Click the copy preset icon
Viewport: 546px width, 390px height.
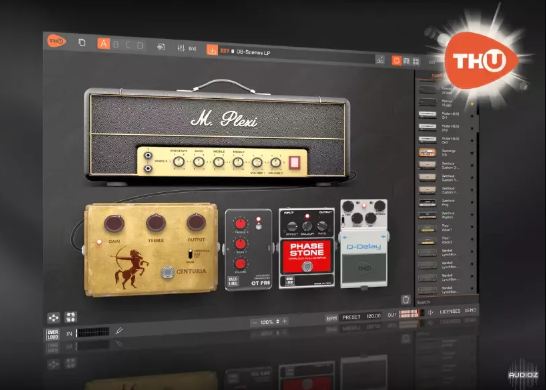point(82,42)
